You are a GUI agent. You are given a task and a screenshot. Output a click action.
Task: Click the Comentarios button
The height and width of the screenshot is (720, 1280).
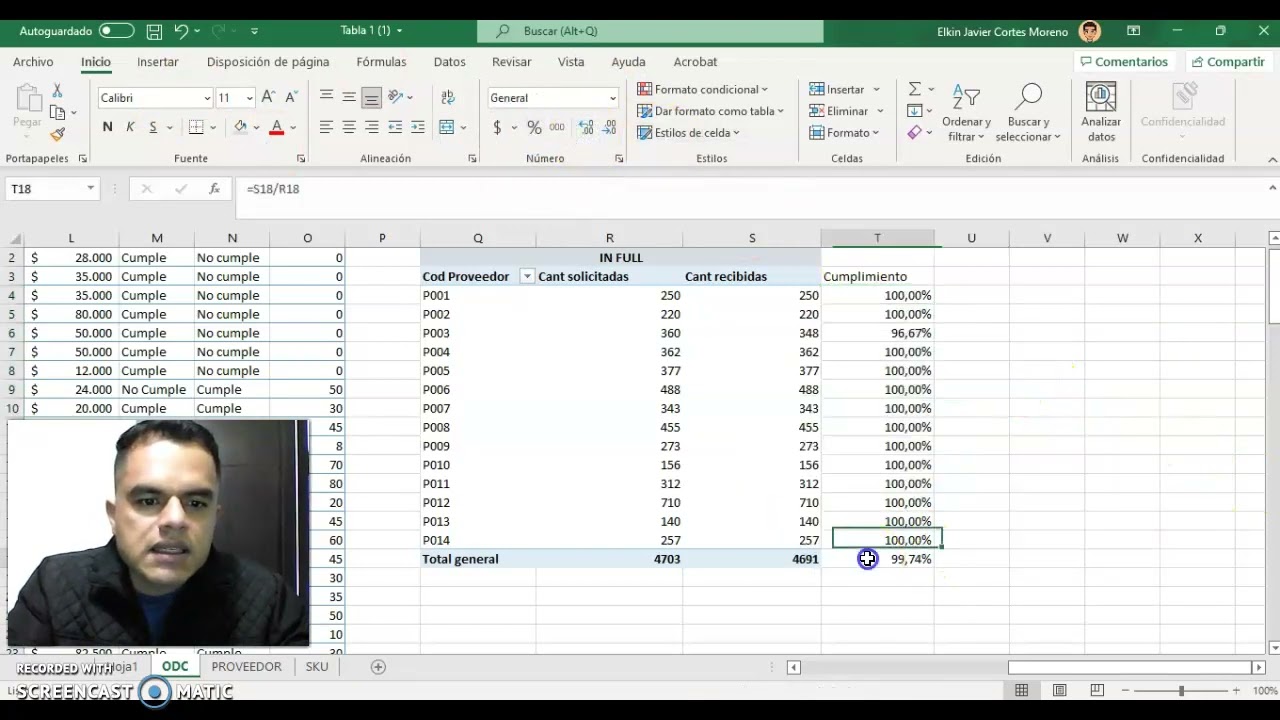(1124, 62)
